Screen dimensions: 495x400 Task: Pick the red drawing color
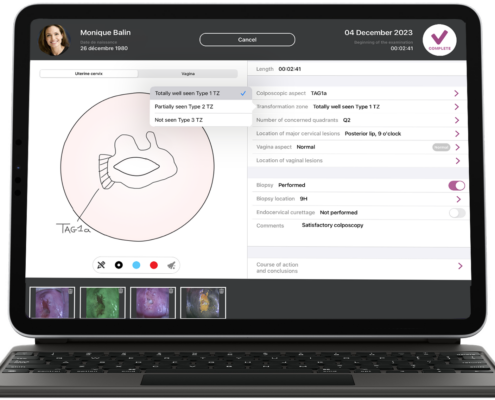pyautogui.click(x=154, y=265)
